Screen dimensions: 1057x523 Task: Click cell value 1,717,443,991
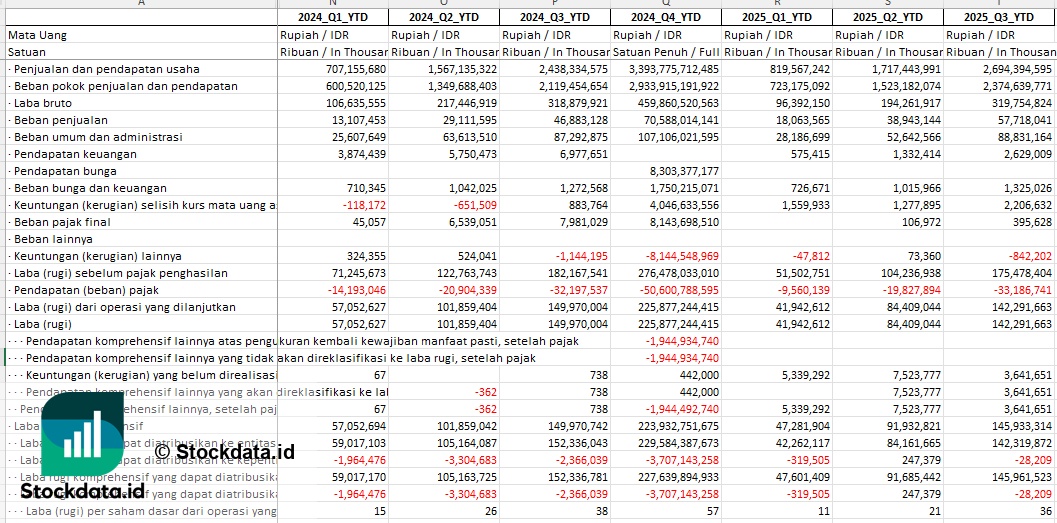pyautogui.click(x=905, y=69)
